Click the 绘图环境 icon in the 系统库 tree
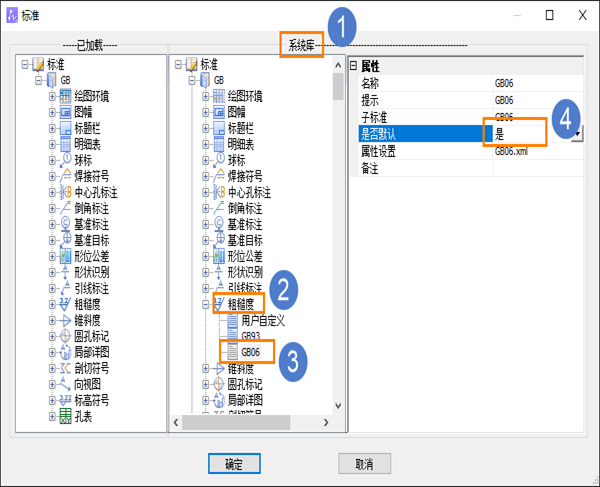This screenshot has width=600, height=487. 219,96
